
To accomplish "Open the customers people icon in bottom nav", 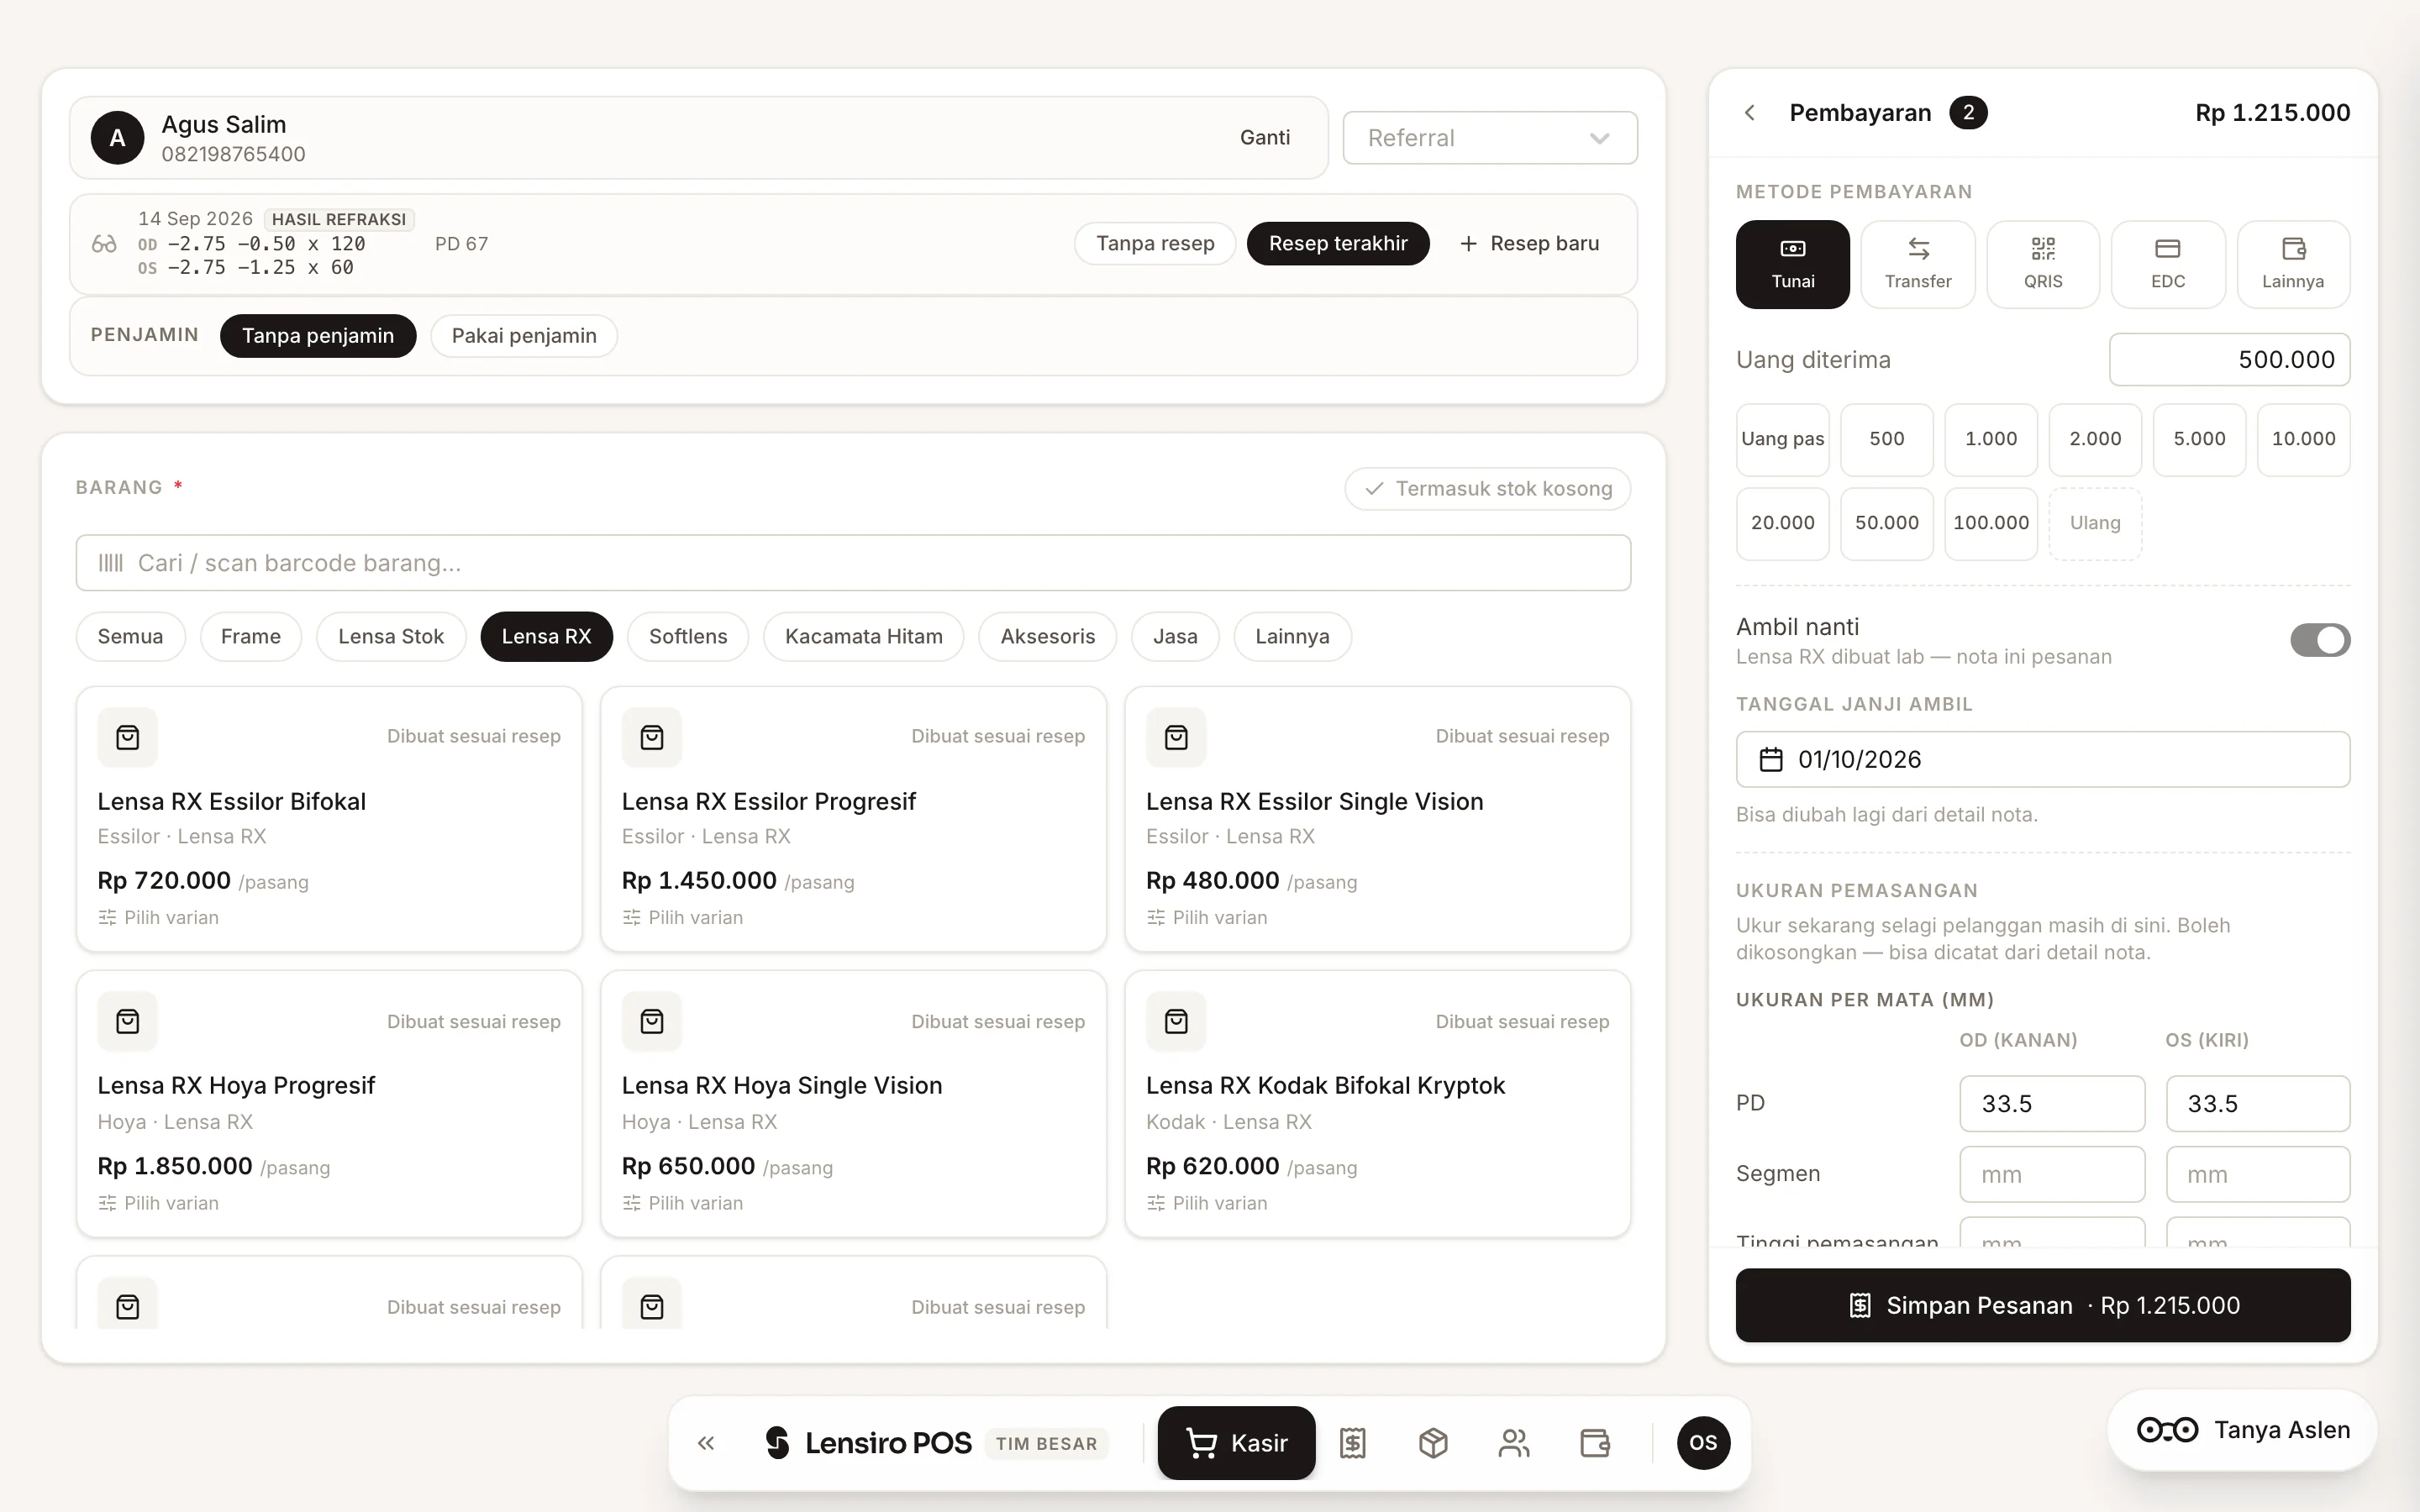I will click(x=1514, y=1443).
